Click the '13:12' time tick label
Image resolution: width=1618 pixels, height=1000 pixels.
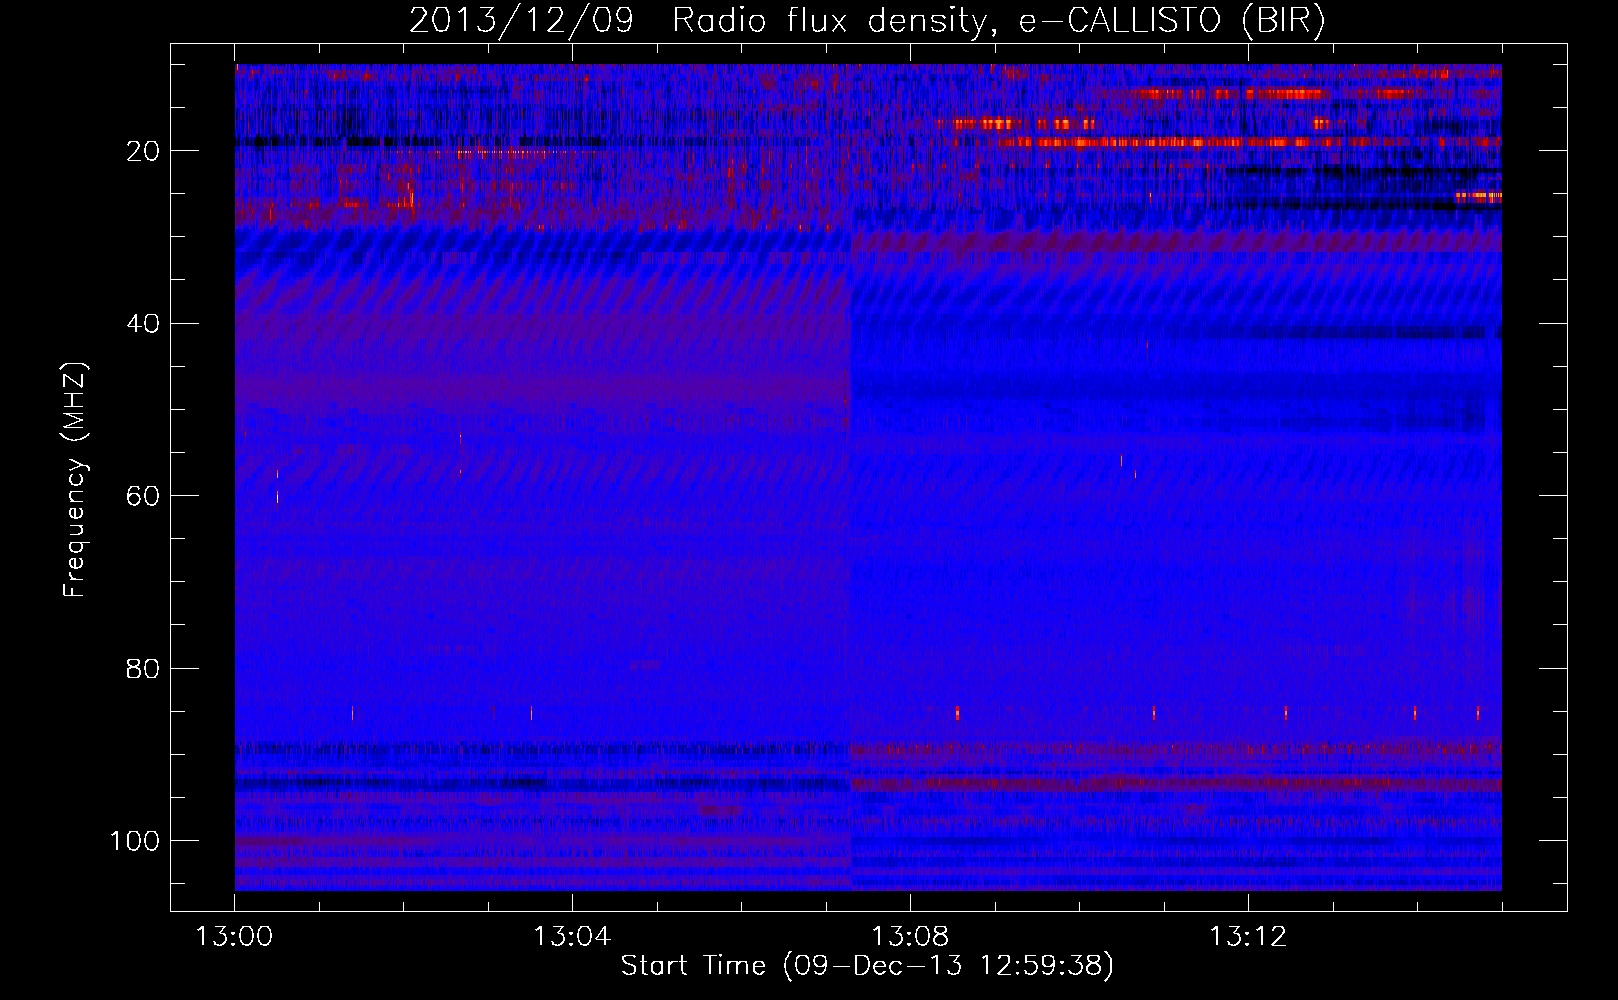click(1248, 937)
